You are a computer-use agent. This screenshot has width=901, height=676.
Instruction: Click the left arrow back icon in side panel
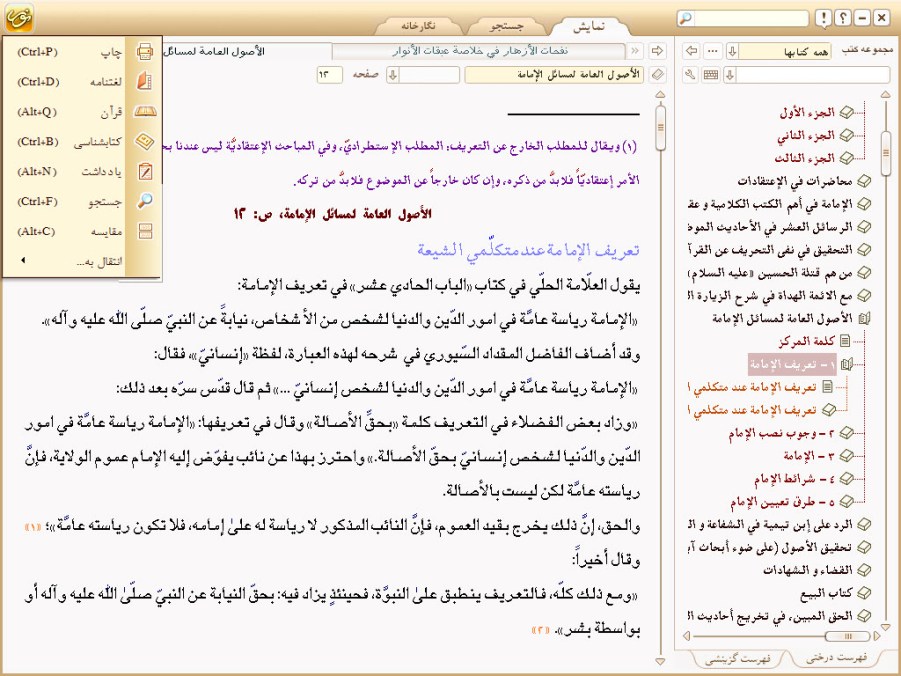coord(692,51)
